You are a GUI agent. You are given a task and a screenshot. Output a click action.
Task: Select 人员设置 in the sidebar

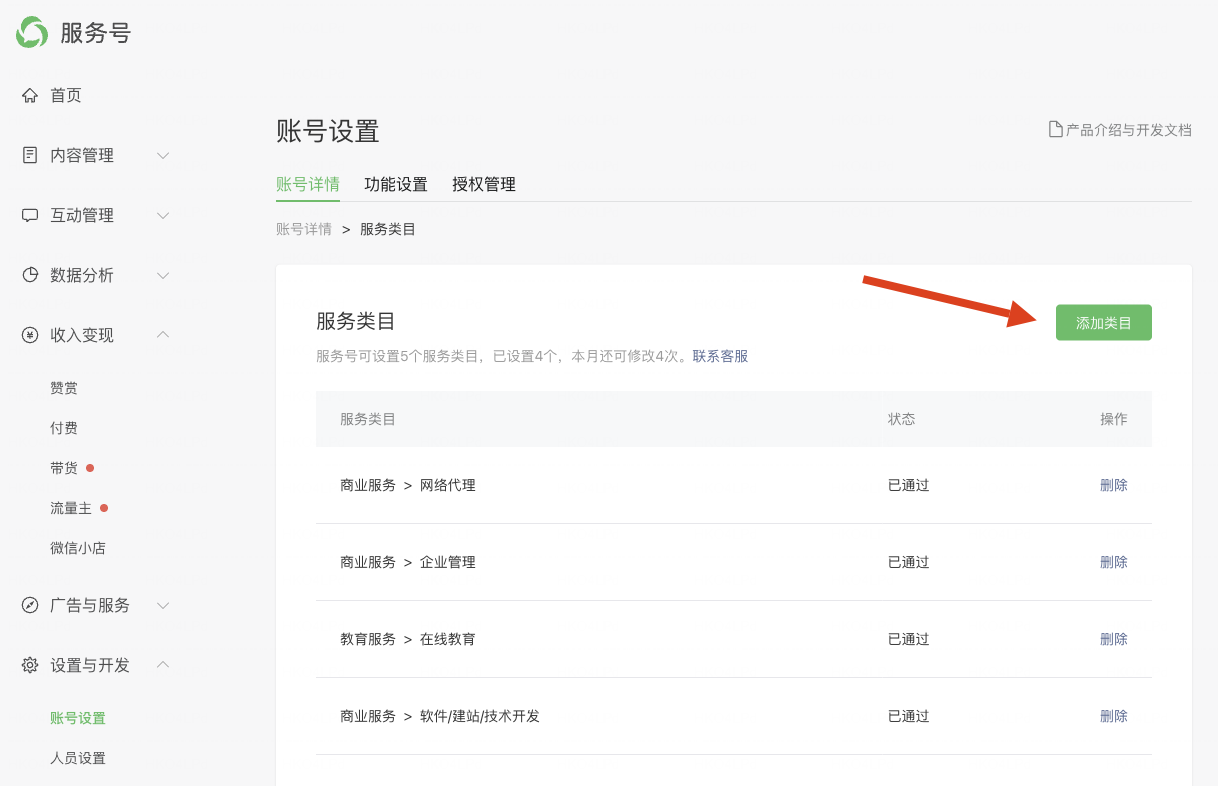pos(78,758)
